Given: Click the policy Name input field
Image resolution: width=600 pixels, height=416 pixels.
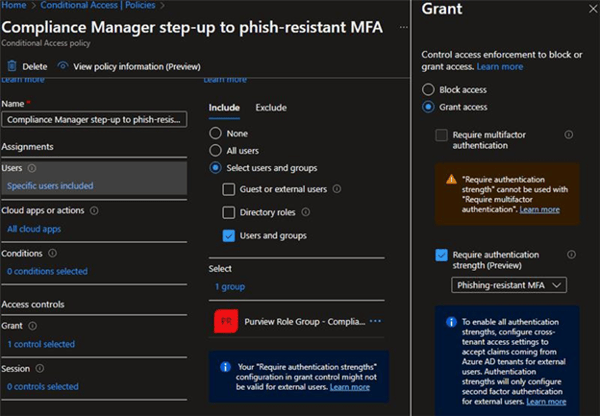Looking at the screenshot, I should point(95,119).
